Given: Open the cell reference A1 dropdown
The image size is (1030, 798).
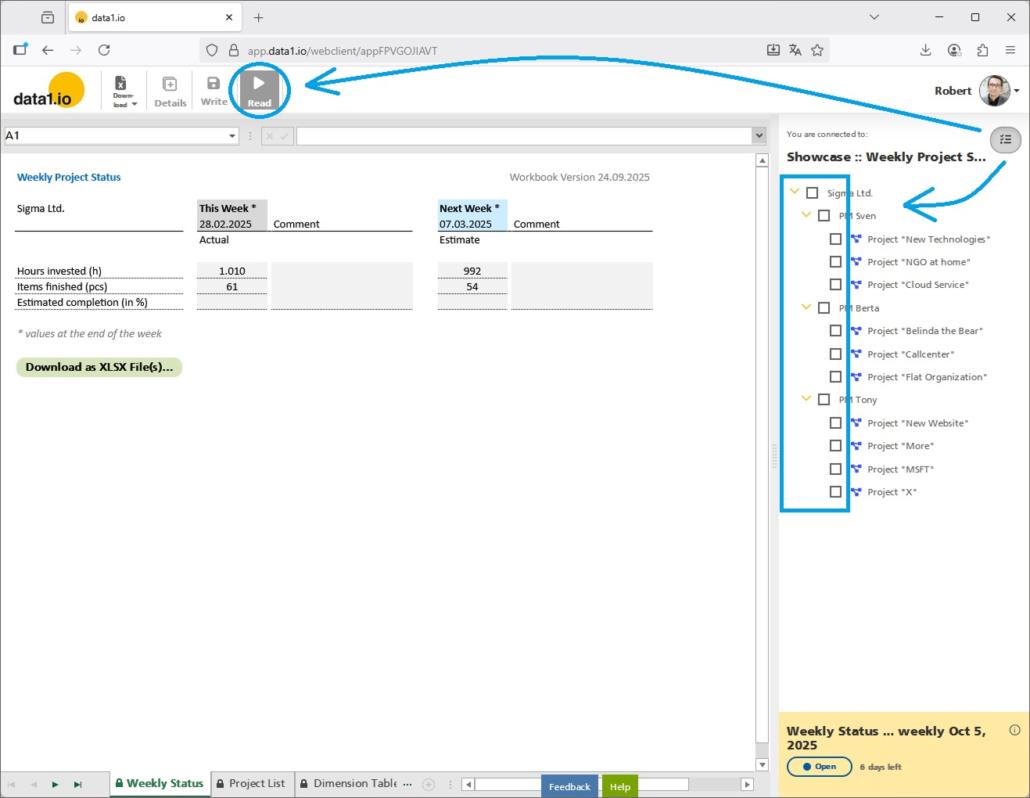Looking at the screenshot, I should click(232, 136).
